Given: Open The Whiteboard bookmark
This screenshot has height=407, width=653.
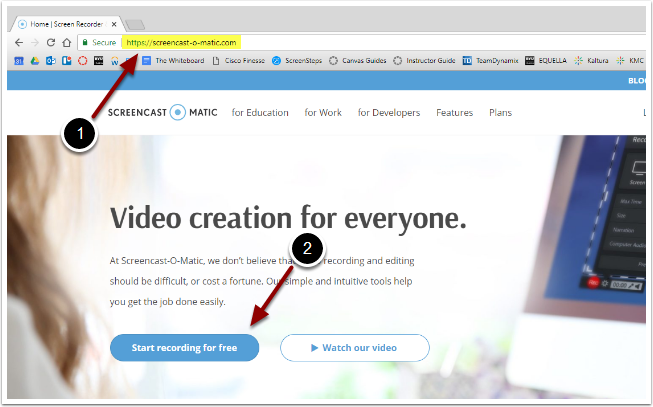Looking at the screenshot, I should tap(174, 61).
